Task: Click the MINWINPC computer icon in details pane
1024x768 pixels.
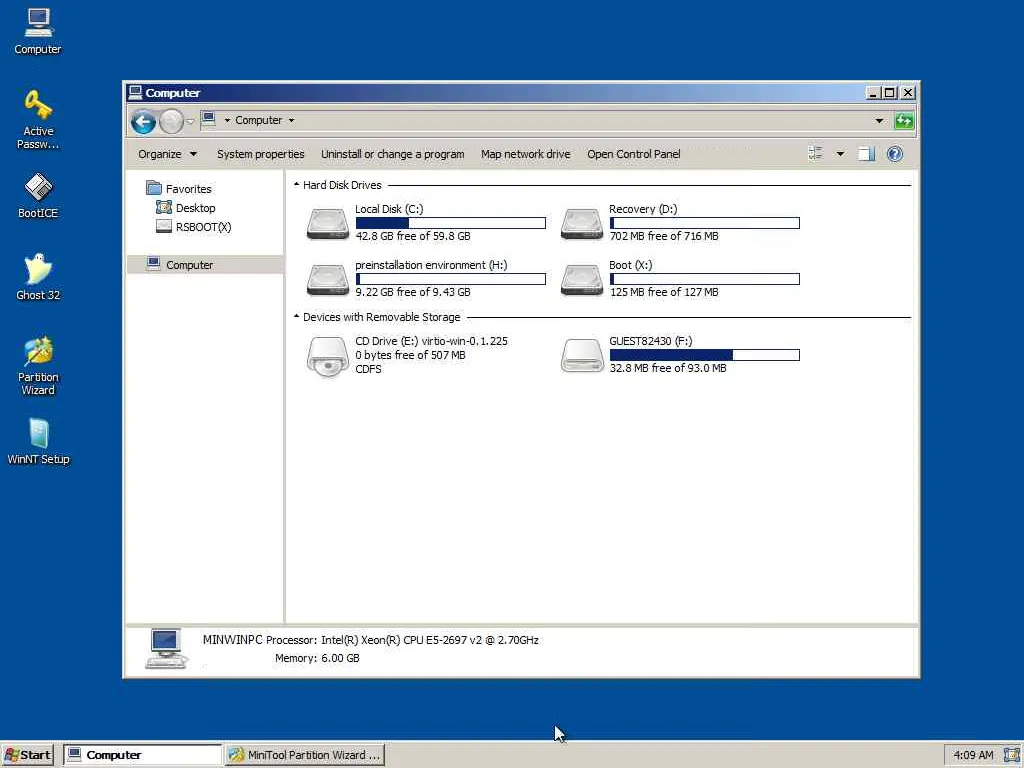Action: click(166, 648)
